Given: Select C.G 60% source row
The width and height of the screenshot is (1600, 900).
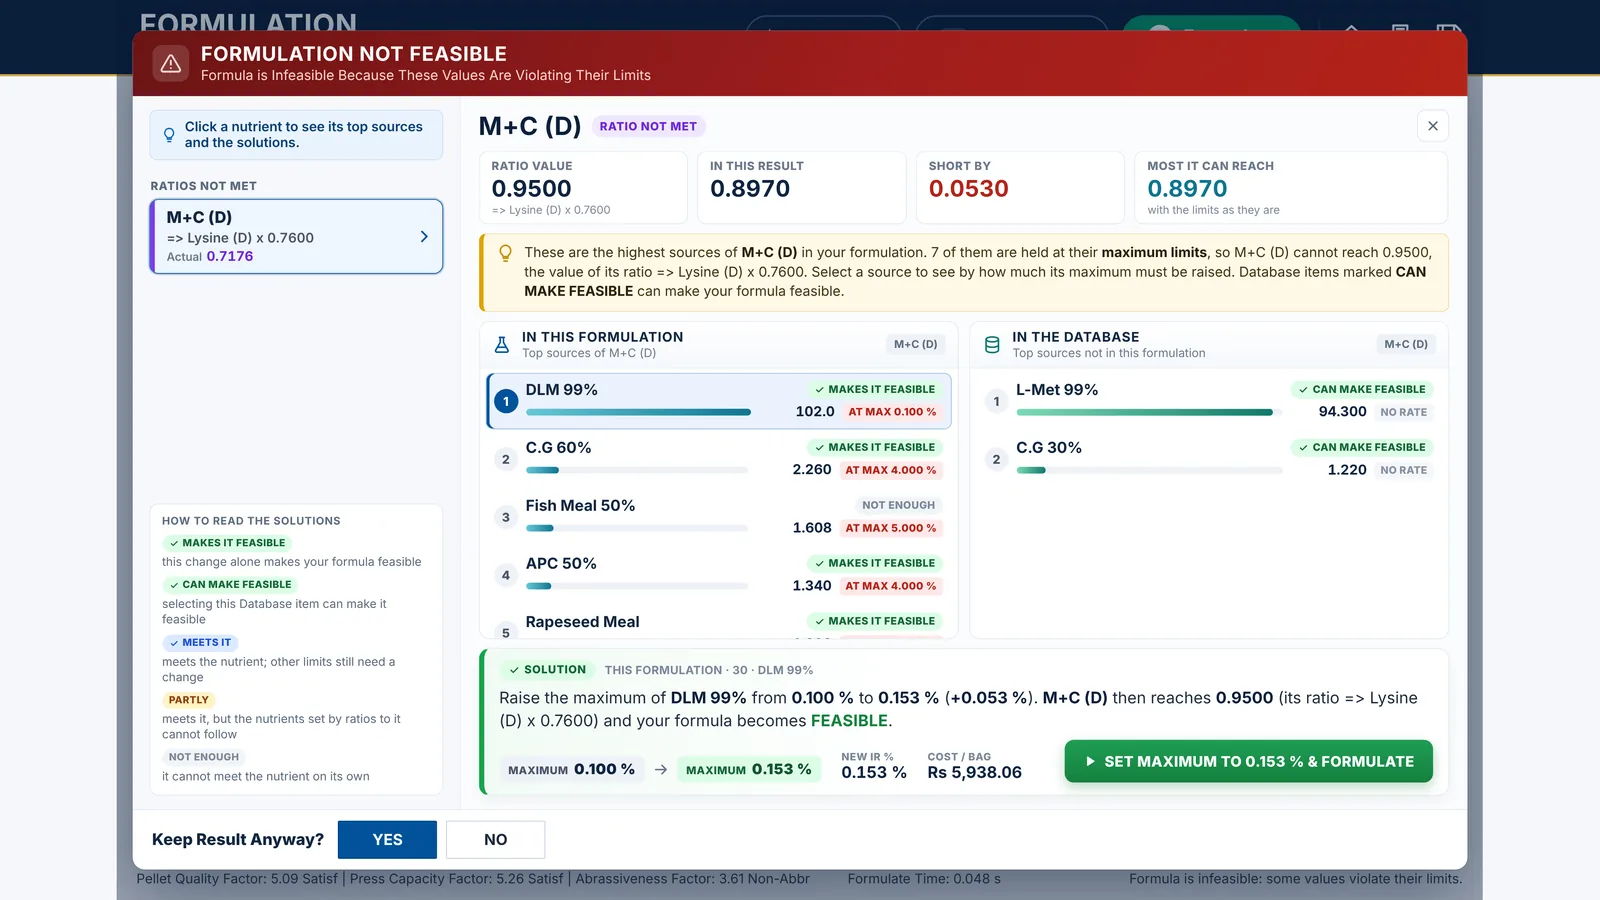Looking at the screenshot, I should (718, 459).
